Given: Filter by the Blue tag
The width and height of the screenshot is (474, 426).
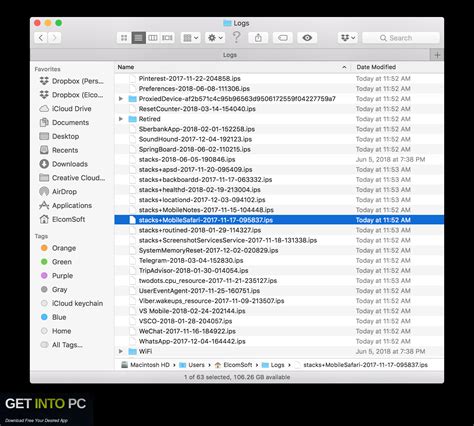Looking at the screenshot, I should [x=53, y=317].
